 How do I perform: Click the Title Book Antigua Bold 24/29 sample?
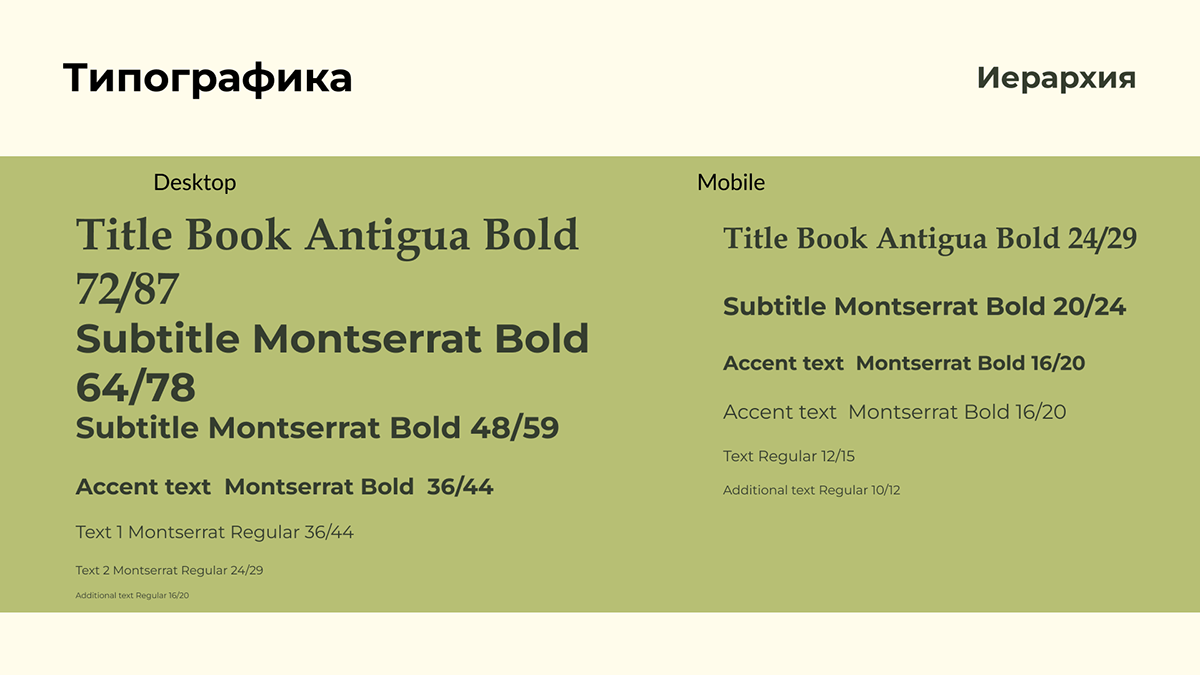click(930, 239)
